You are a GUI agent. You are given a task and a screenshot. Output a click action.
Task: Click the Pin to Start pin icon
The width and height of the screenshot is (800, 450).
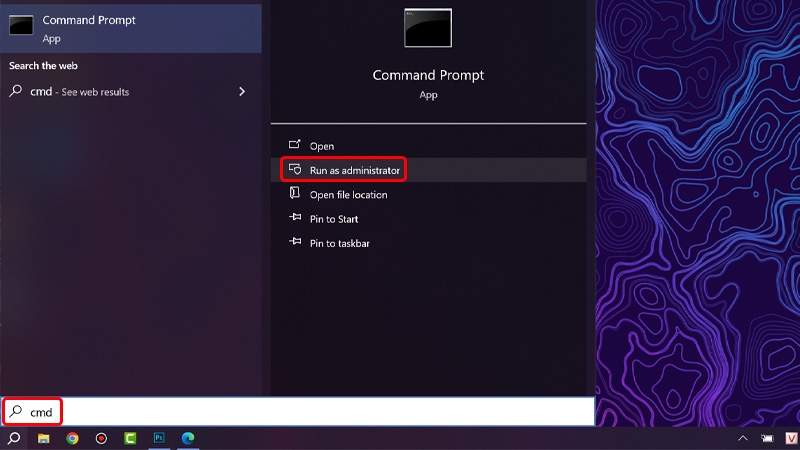[x=295, y=217]
